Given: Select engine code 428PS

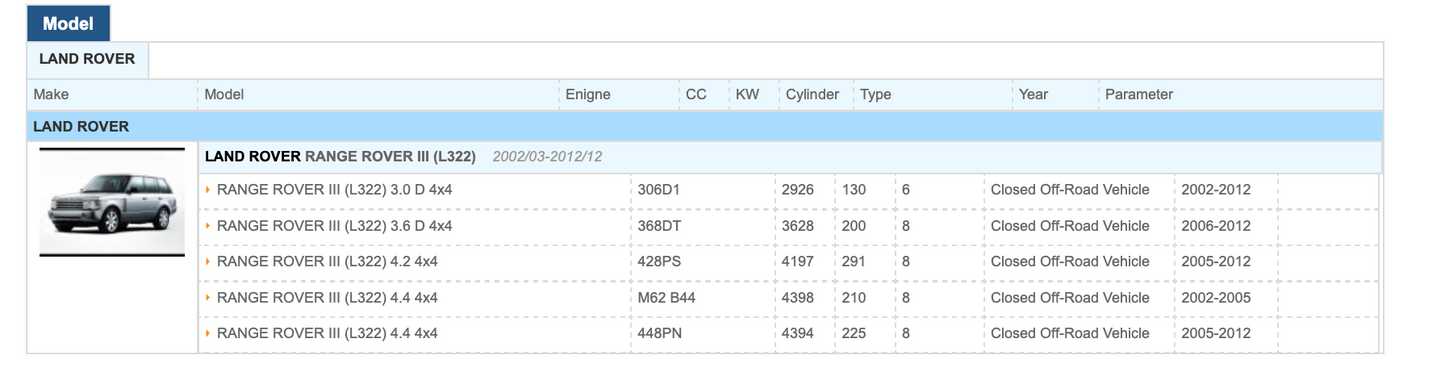Looking at the screenshot, I should (x=659, y=262).
